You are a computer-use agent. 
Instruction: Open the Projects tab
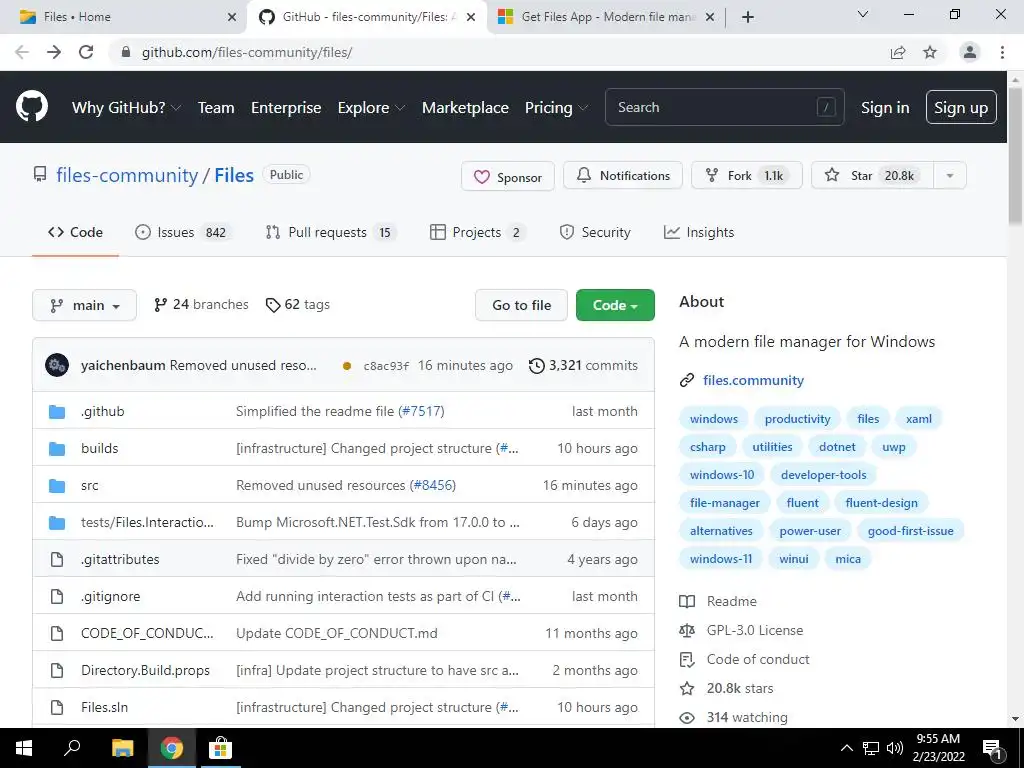(477, 232)
